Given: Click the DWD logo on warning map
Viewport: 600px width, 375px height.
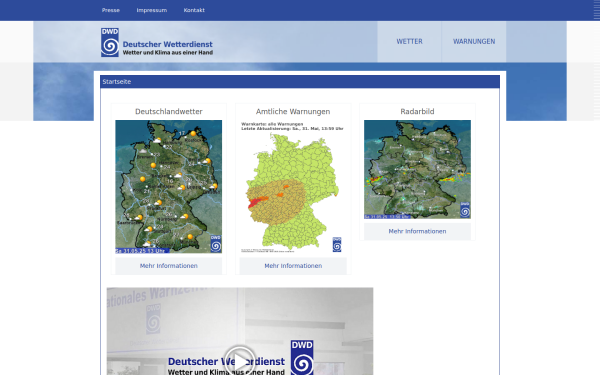Looking at the screenshot, I should click(x=337, y=245).
